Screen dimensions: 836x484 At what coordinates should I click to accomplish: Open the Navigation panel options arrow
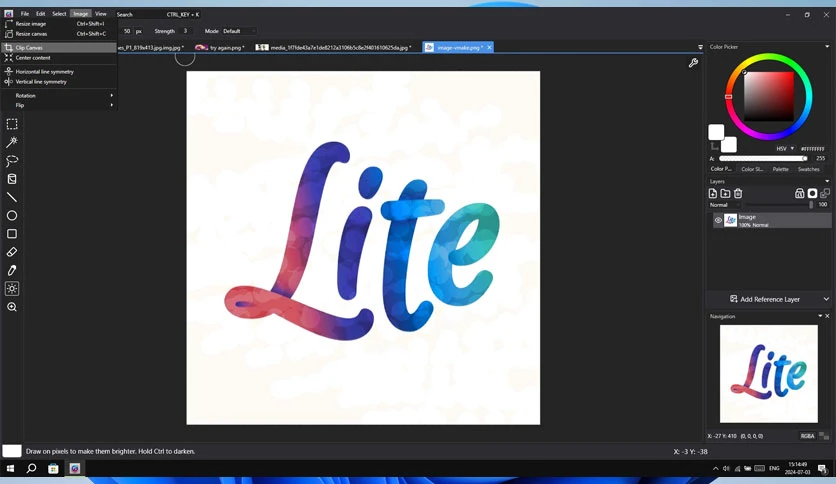point(820,316)
